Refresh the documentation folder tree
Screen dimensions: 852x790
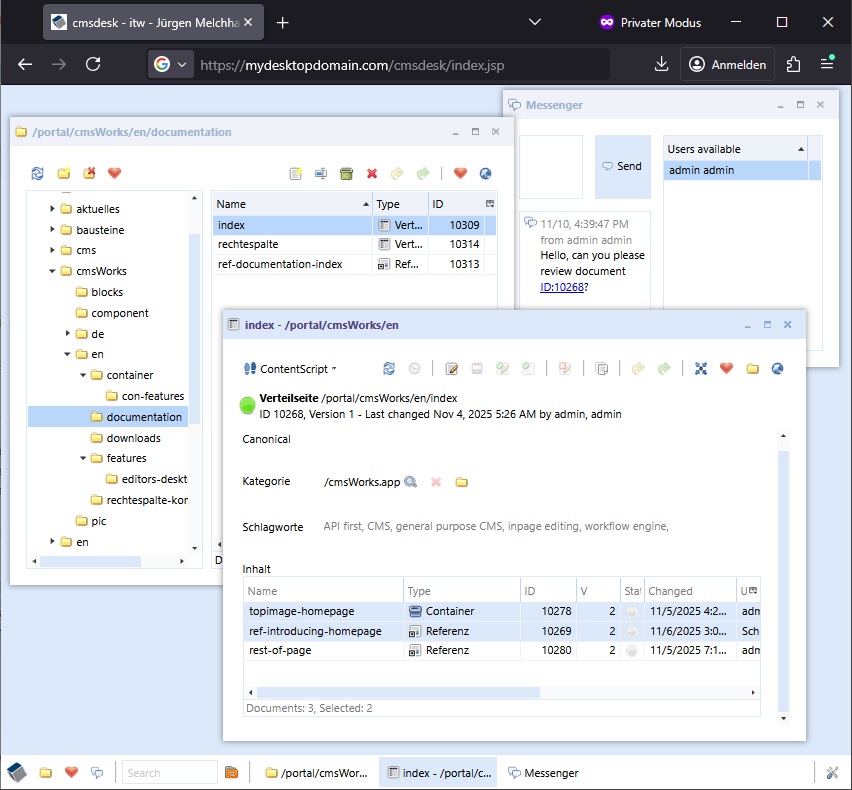pos(37,173)
